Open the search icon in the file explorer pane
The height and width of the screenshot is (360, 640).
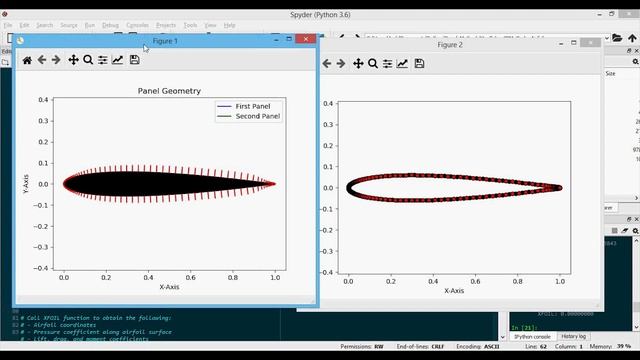click(x=636, y=62)
